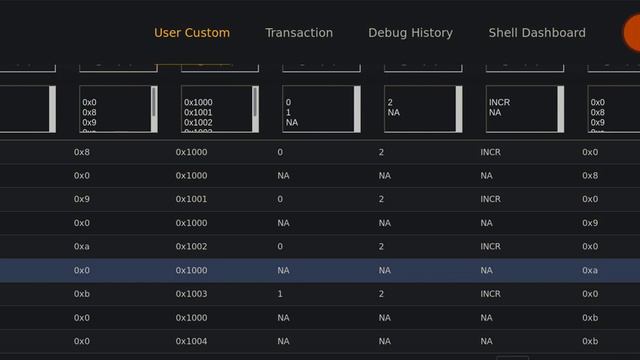
Task: Switch to the User Custom tab
Action: (x=192, y=33)
